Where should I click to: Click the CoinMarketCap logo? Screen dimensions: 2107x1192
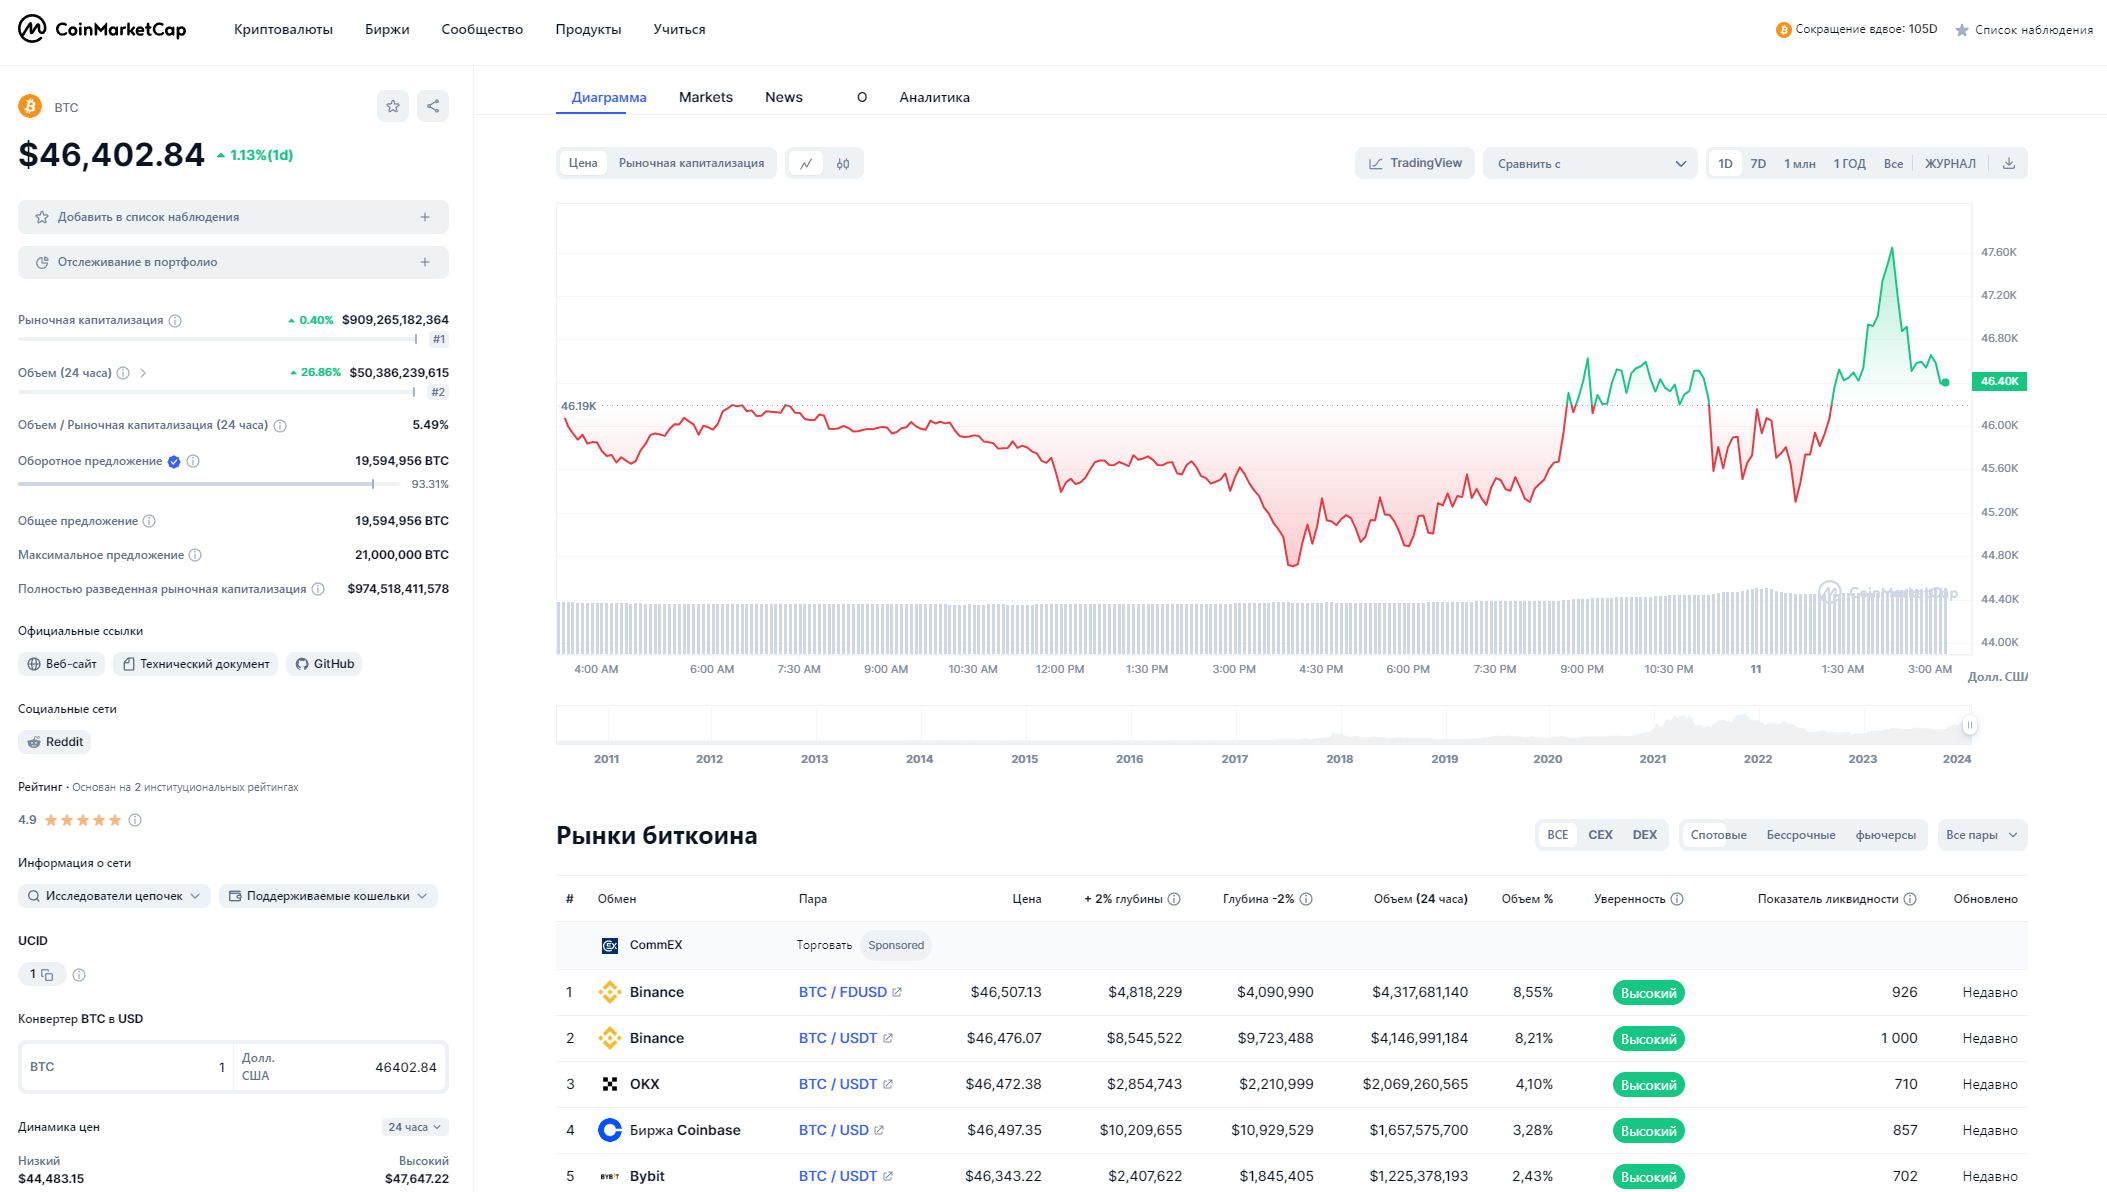[102, 29]
